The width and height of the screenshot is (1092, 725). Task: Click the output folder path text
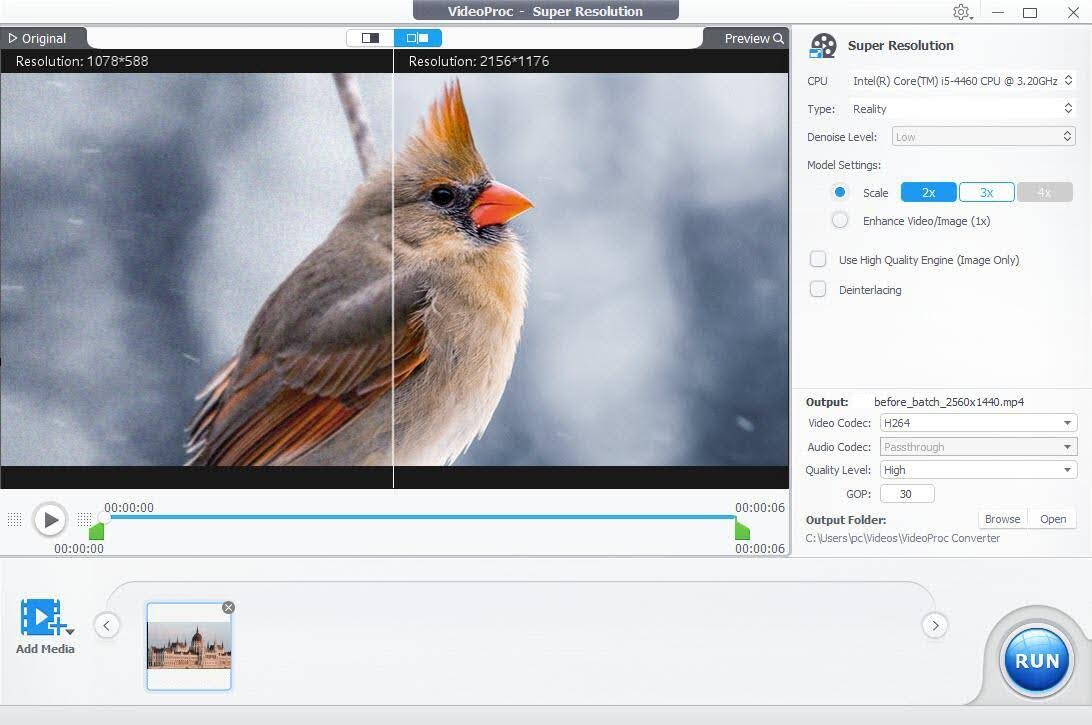[903, 538]
